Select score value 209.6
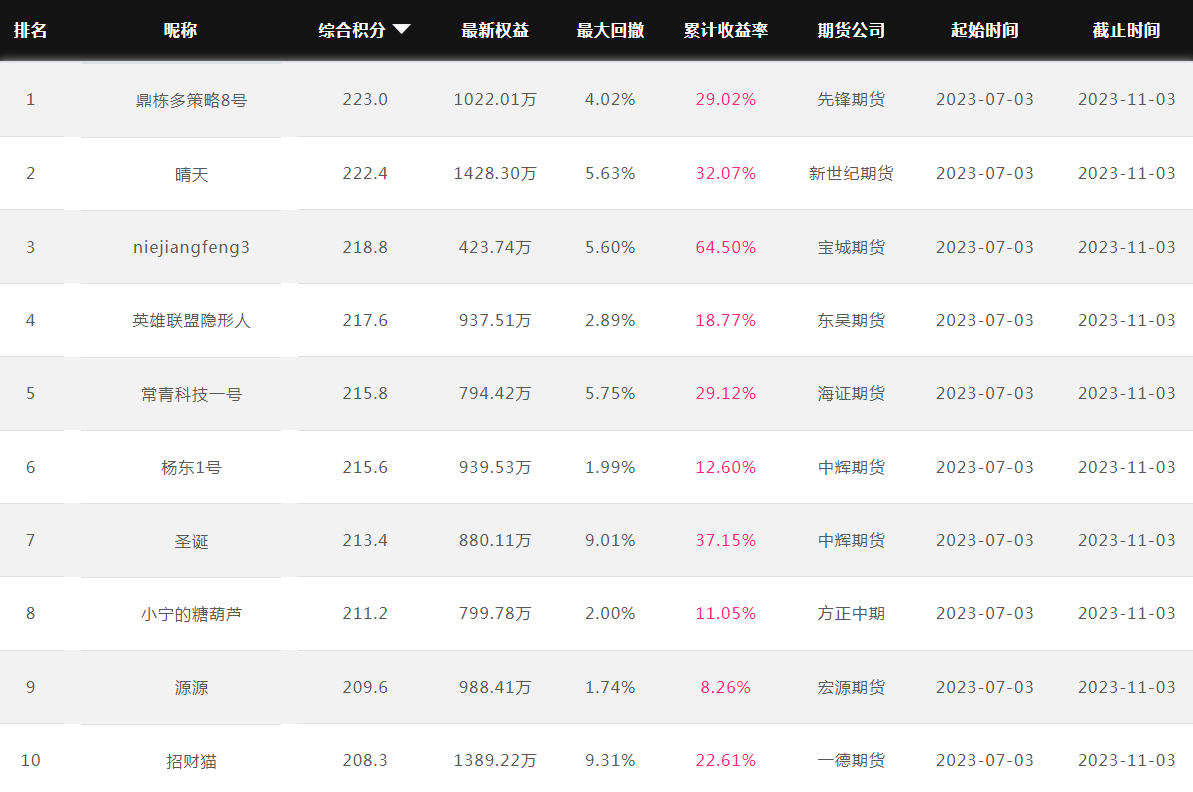 [x=365, y=687]
